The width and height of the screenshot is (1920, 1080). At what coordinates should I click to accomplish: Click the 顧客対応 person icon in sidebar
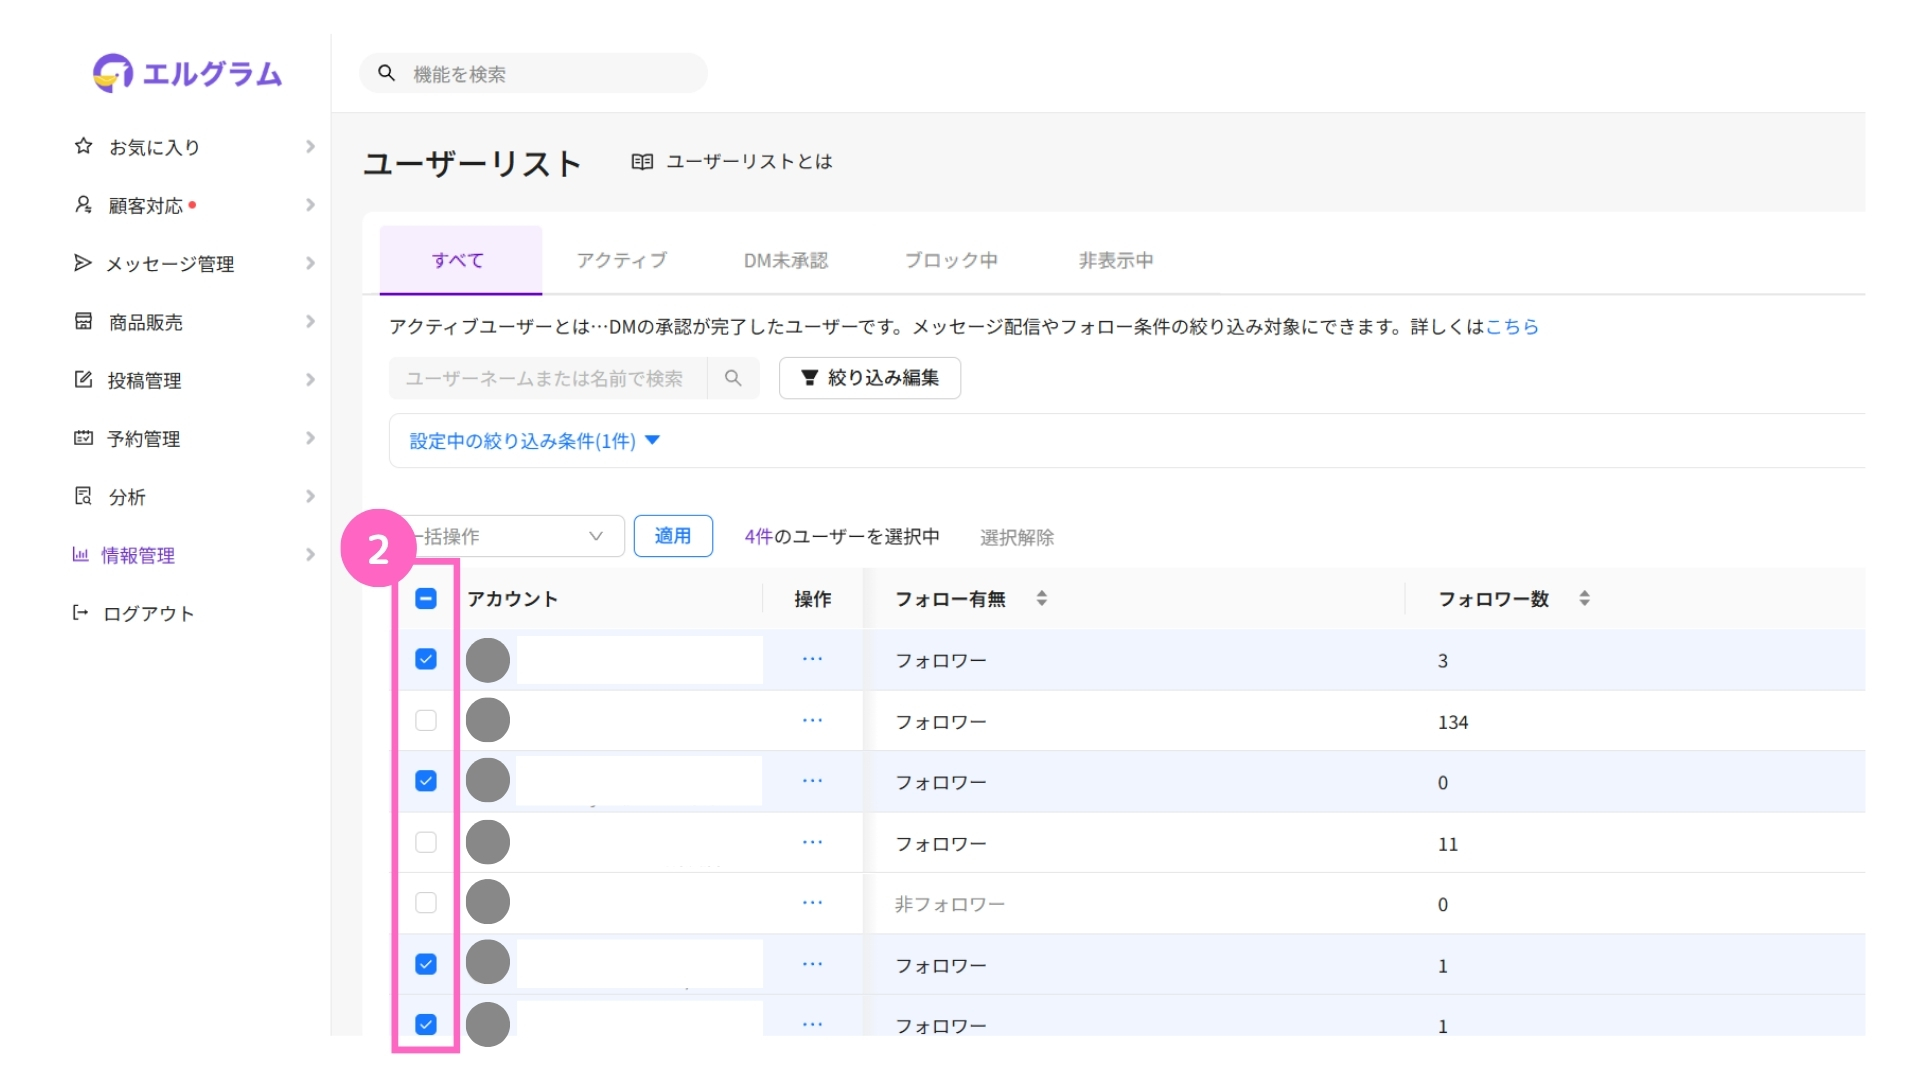click(84, 205)
